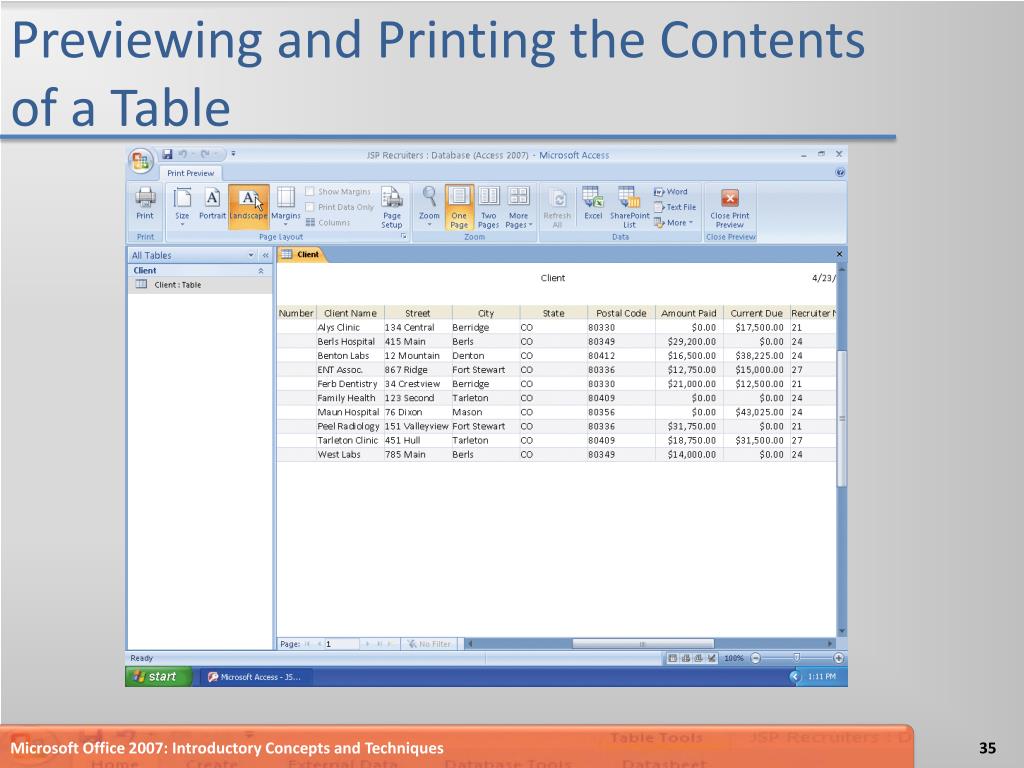This screenshot has height=768, width=1024.
Task: Choose Portrait orientation
Action: (212, 204)
